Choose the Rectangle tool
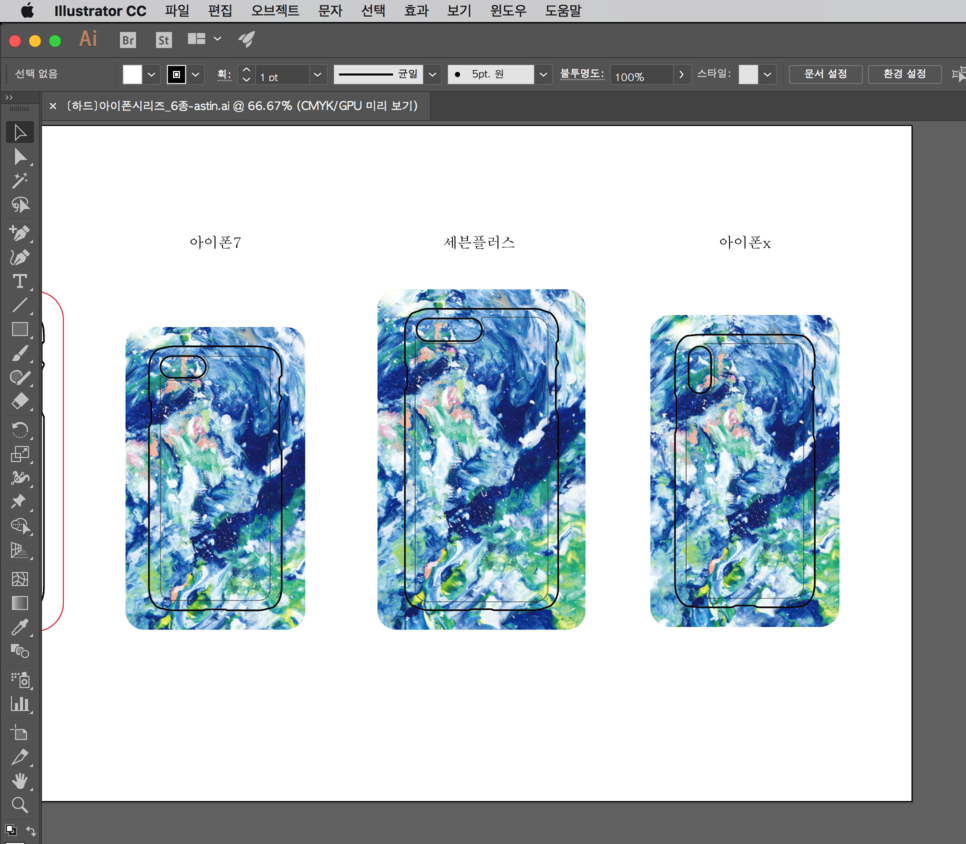Image resolution: width=966 pixels, height=844 pixels. 20,330
